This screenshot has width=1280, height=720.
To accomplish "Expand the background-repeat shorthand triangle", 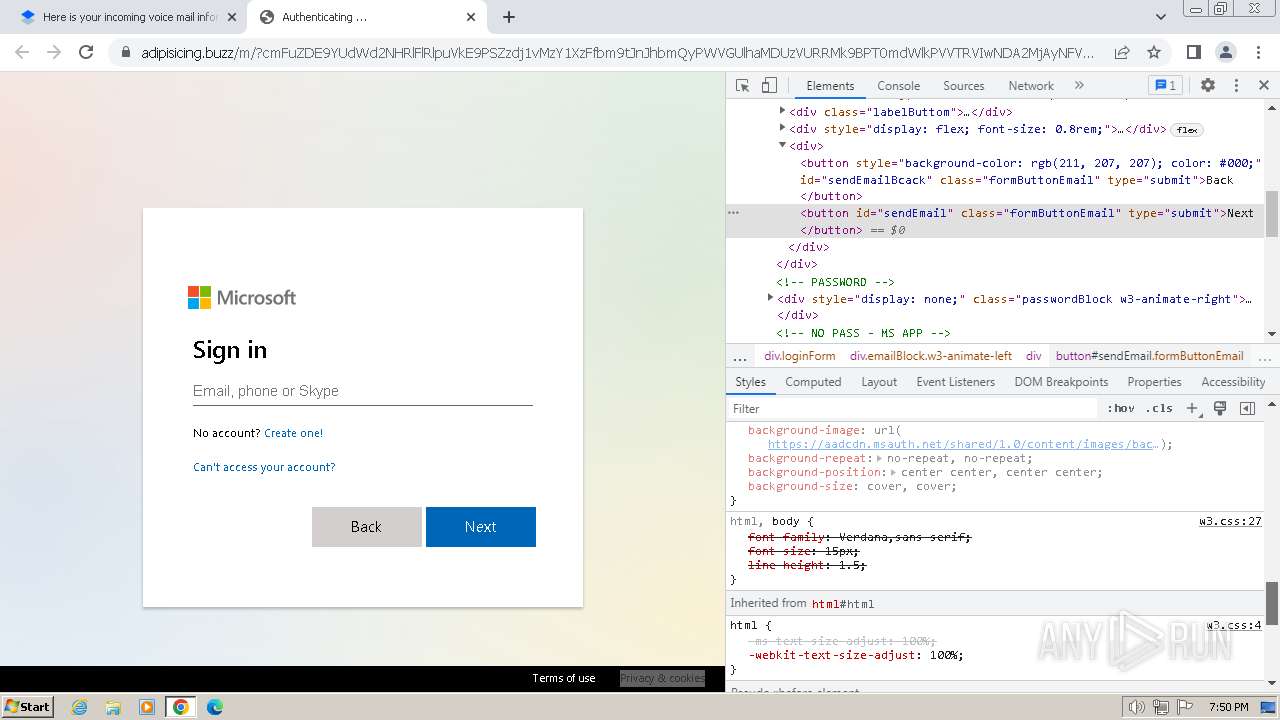I will 879,458.
